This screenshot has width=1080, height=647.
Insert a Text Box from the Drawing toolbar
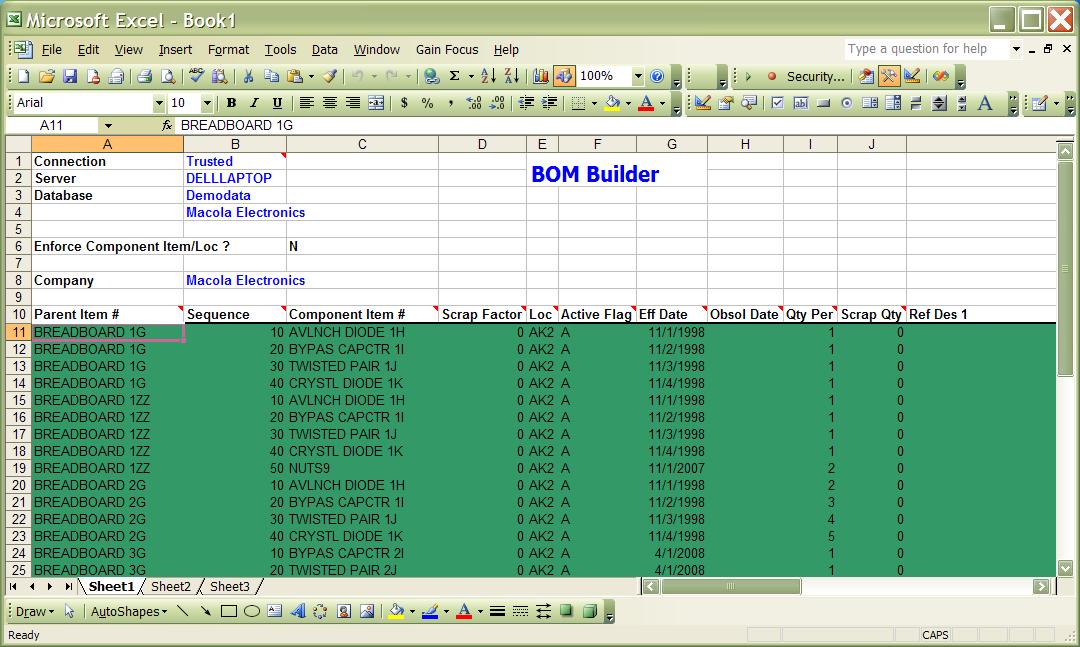275,612
